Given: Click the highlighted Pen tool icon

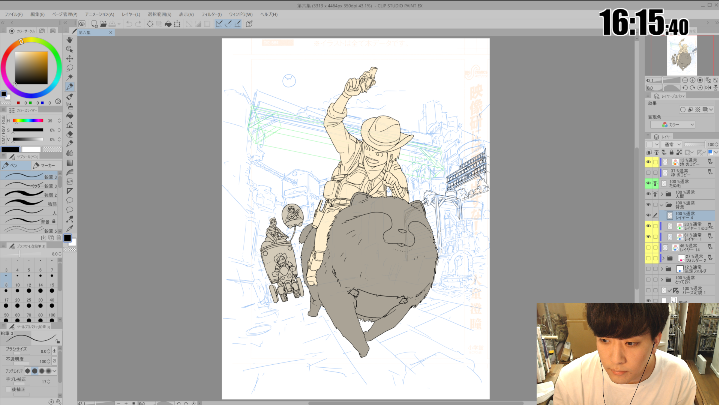Looking at the screenshot, I should pyautogui.click(x=70, y=87).
